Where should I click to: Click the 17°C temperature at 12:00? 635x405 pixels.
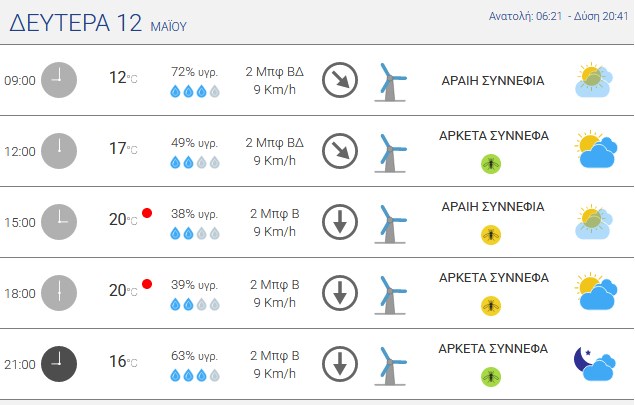click(x=123, y=148)
